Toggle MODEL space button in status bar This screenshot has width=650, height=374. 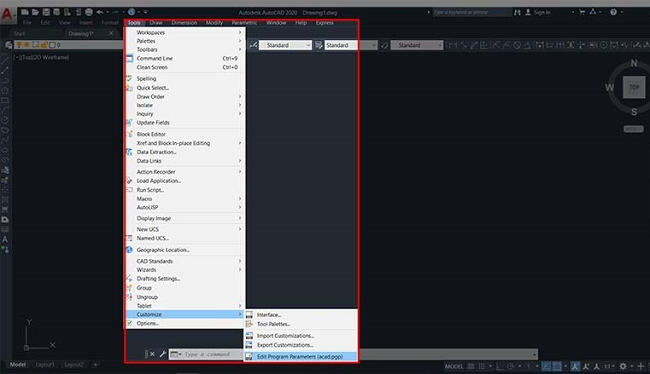(x=454, y=367)
